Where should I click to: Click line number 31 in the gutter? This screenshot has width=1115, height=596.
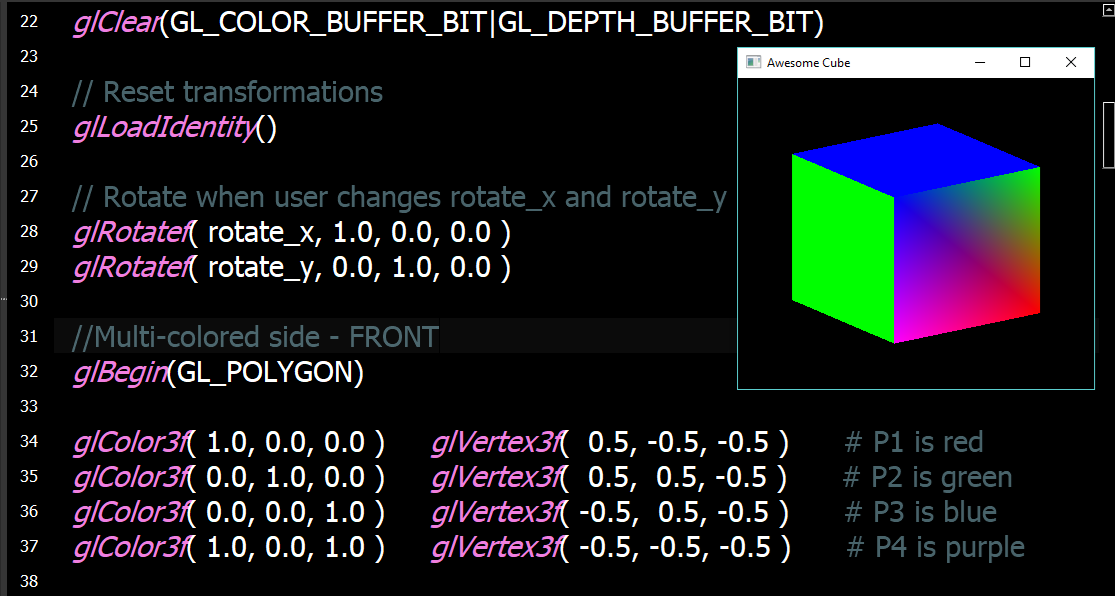point(28,337)
